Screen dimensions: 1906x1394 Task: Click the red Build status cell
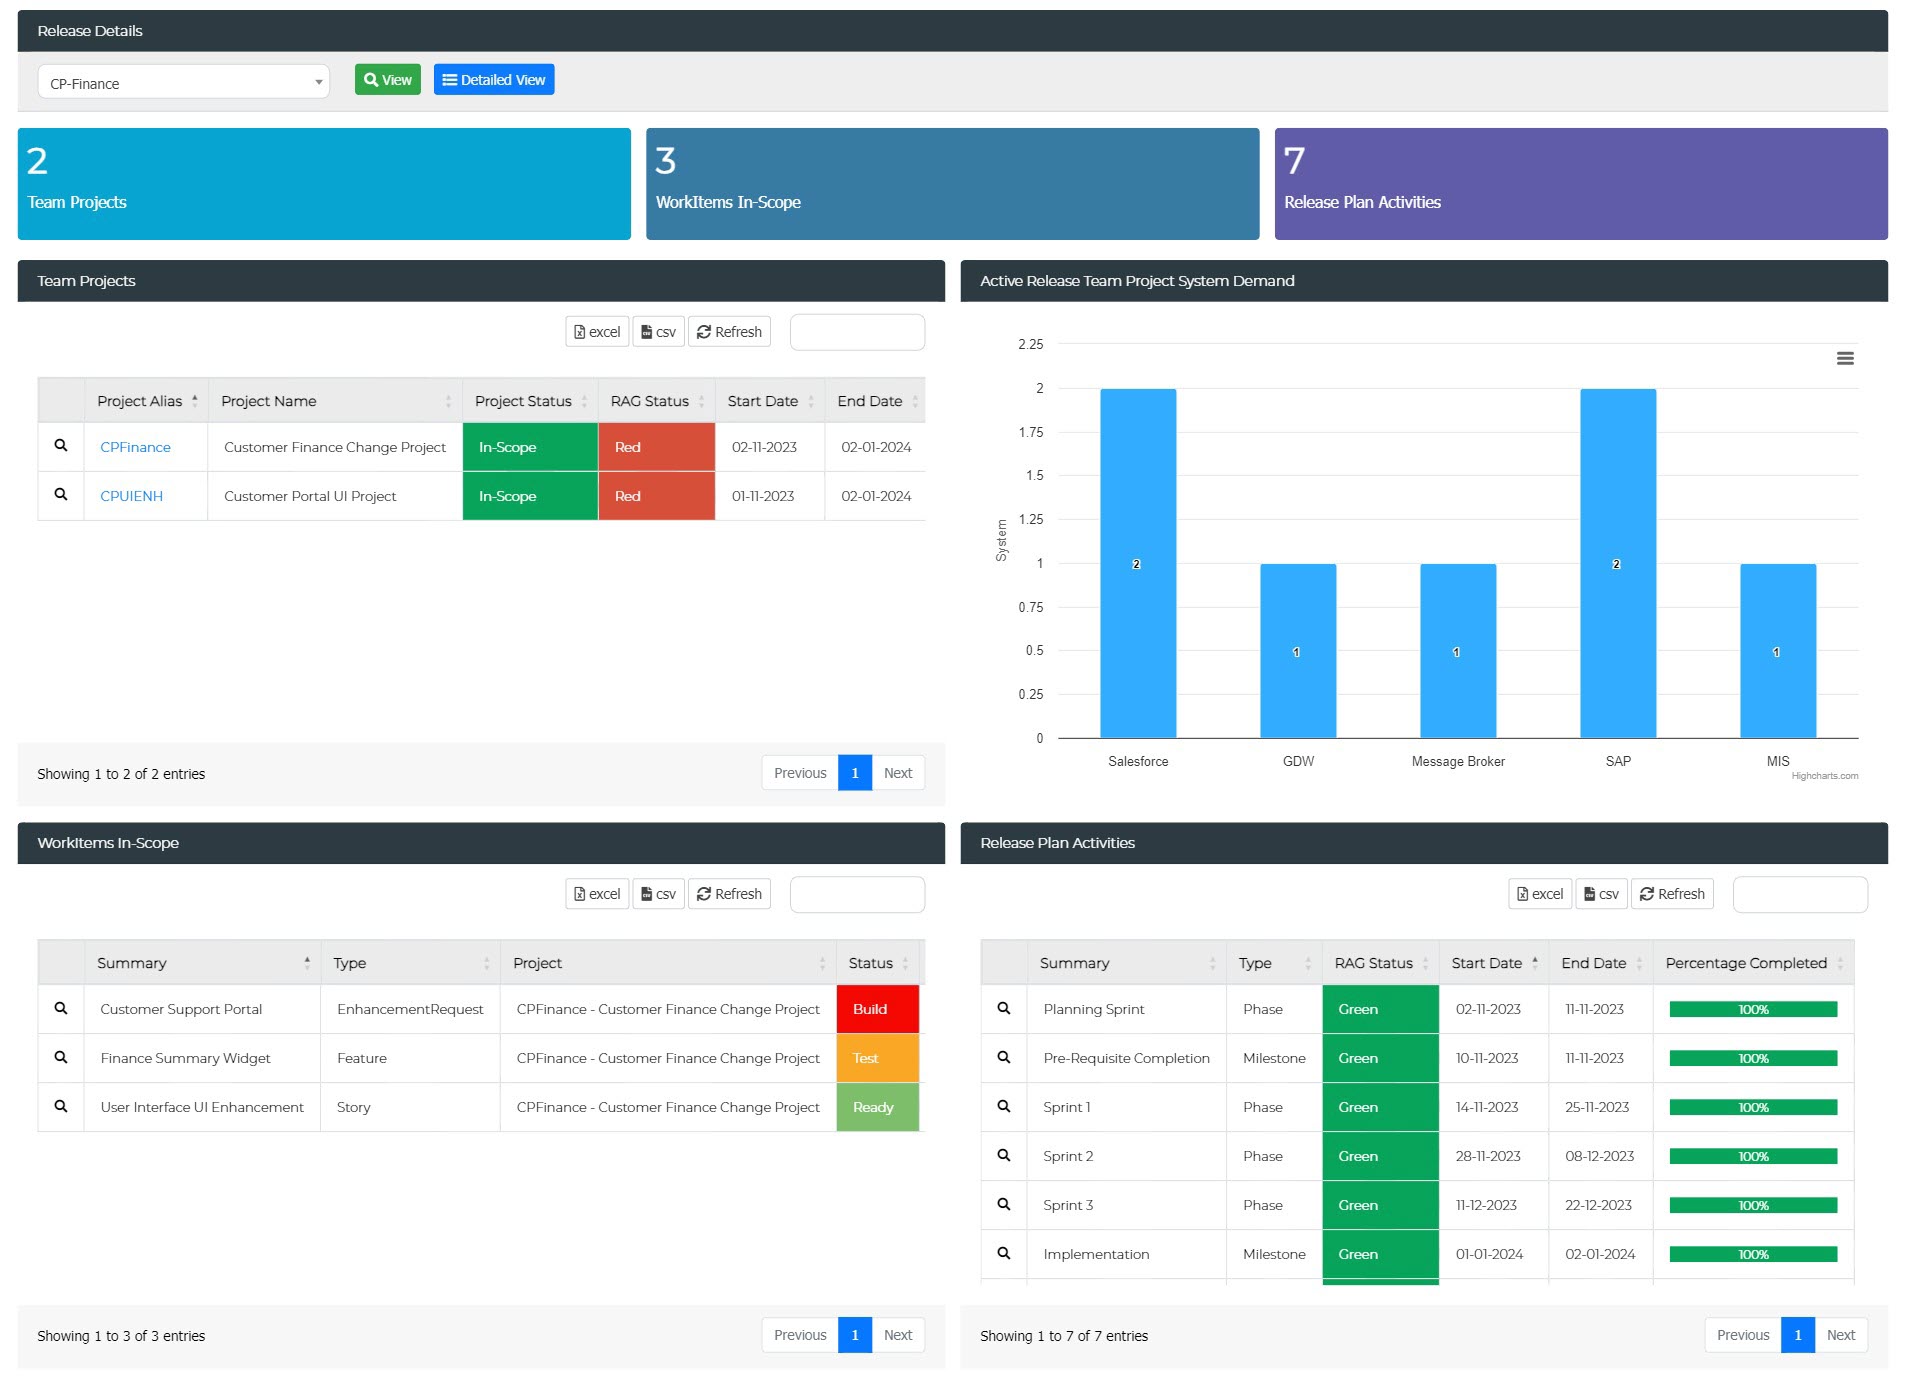pos(877,1009)
